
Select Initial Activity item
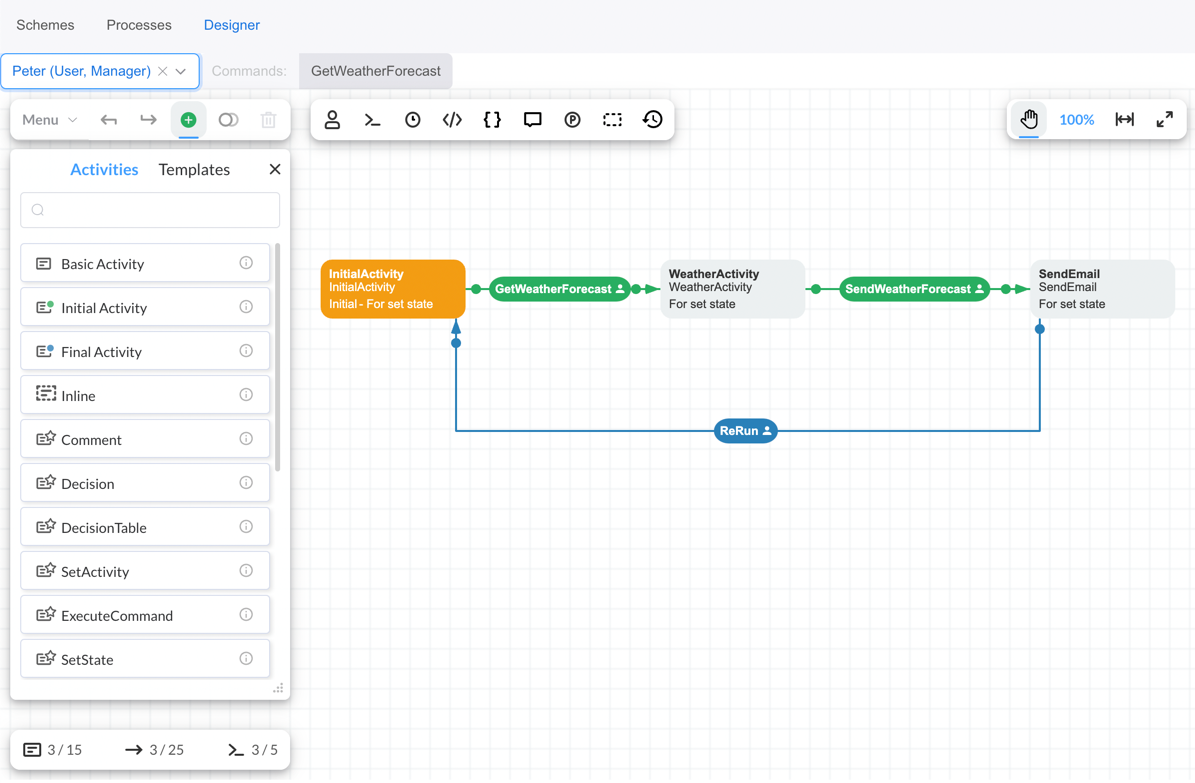[145, 307]
